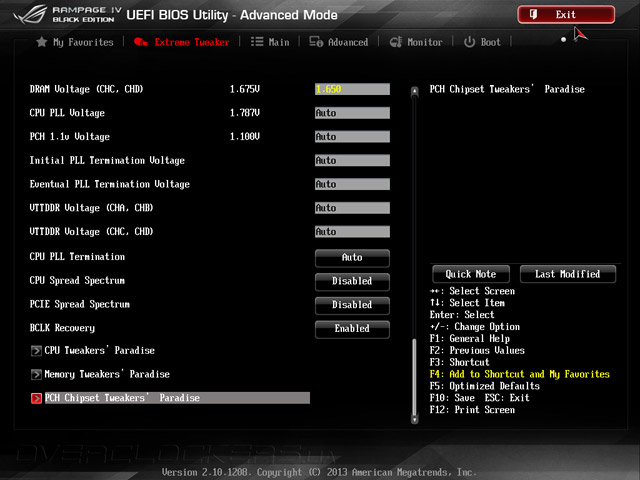The image size is (640, 480).
Task: Click the Monitor tab's gauge icon
Action: [x=396, y=42]
